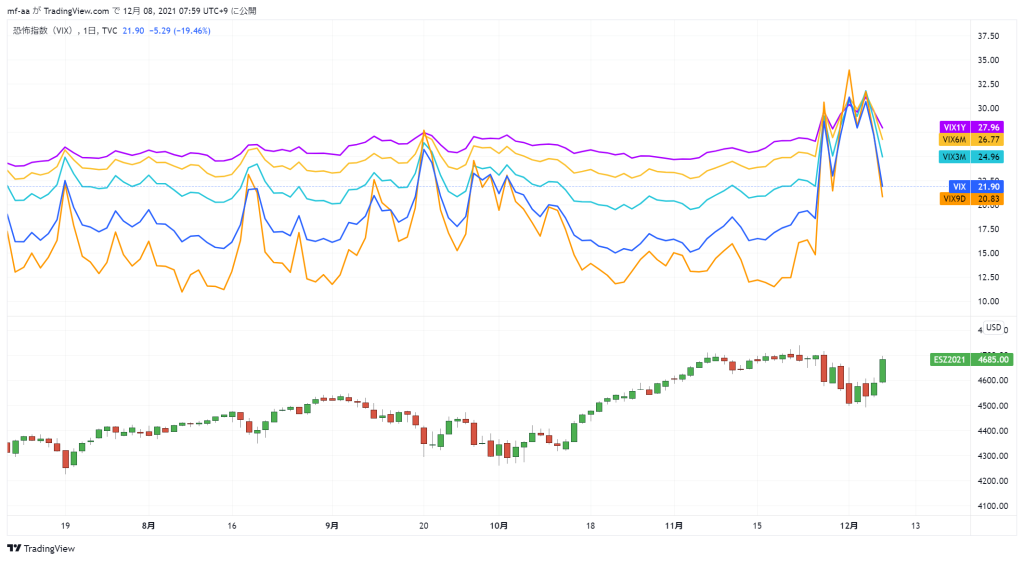Click the 30.00 price axis value
This screenshot has height=561, width=1024.
point(988,108)
